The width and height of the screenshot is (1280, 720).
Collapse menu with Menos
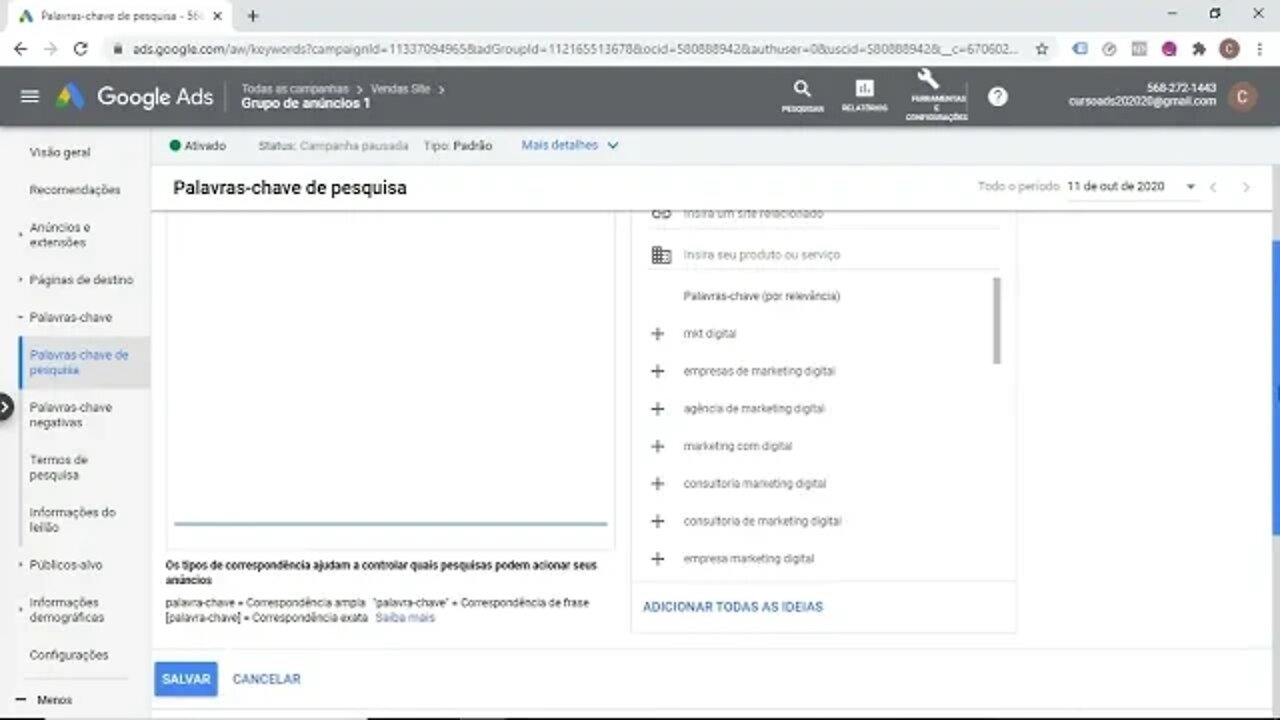pyautogui.click(x=44, y=700)
